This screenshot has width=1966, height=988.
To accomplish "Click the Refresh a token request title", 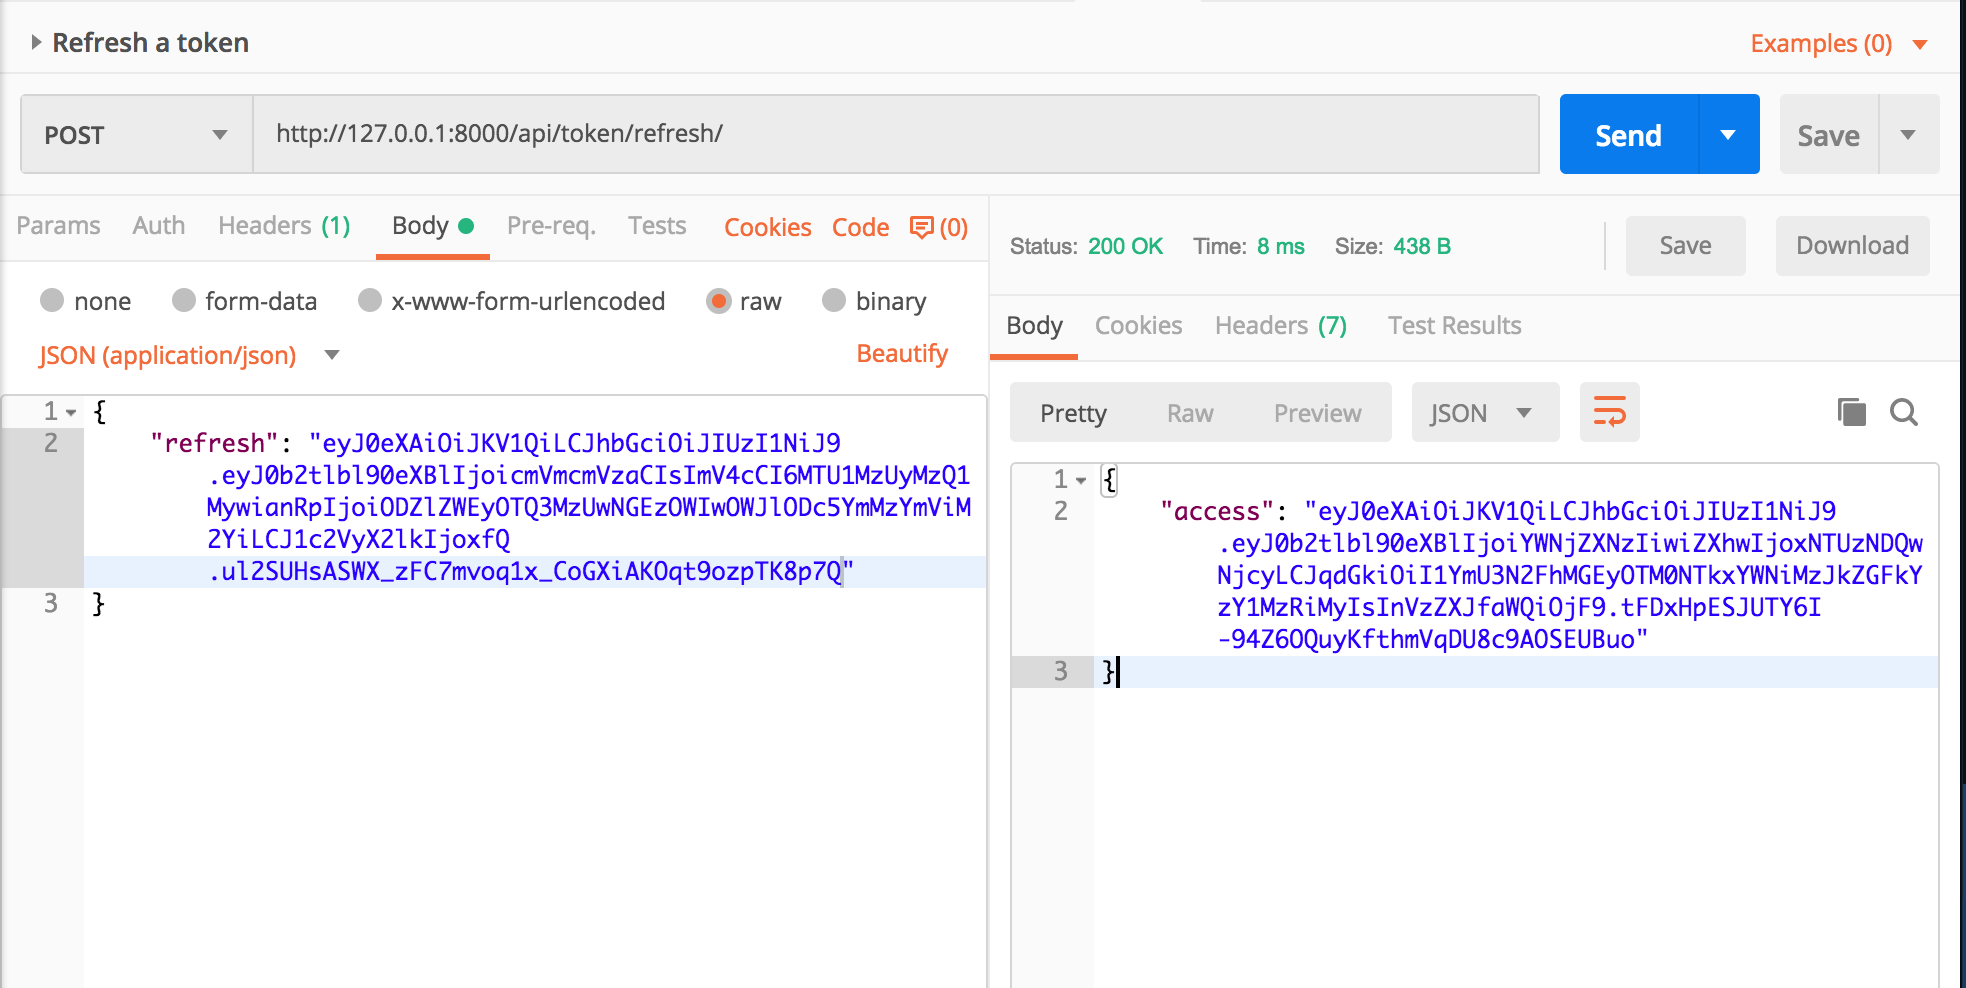I will (150, 43).
